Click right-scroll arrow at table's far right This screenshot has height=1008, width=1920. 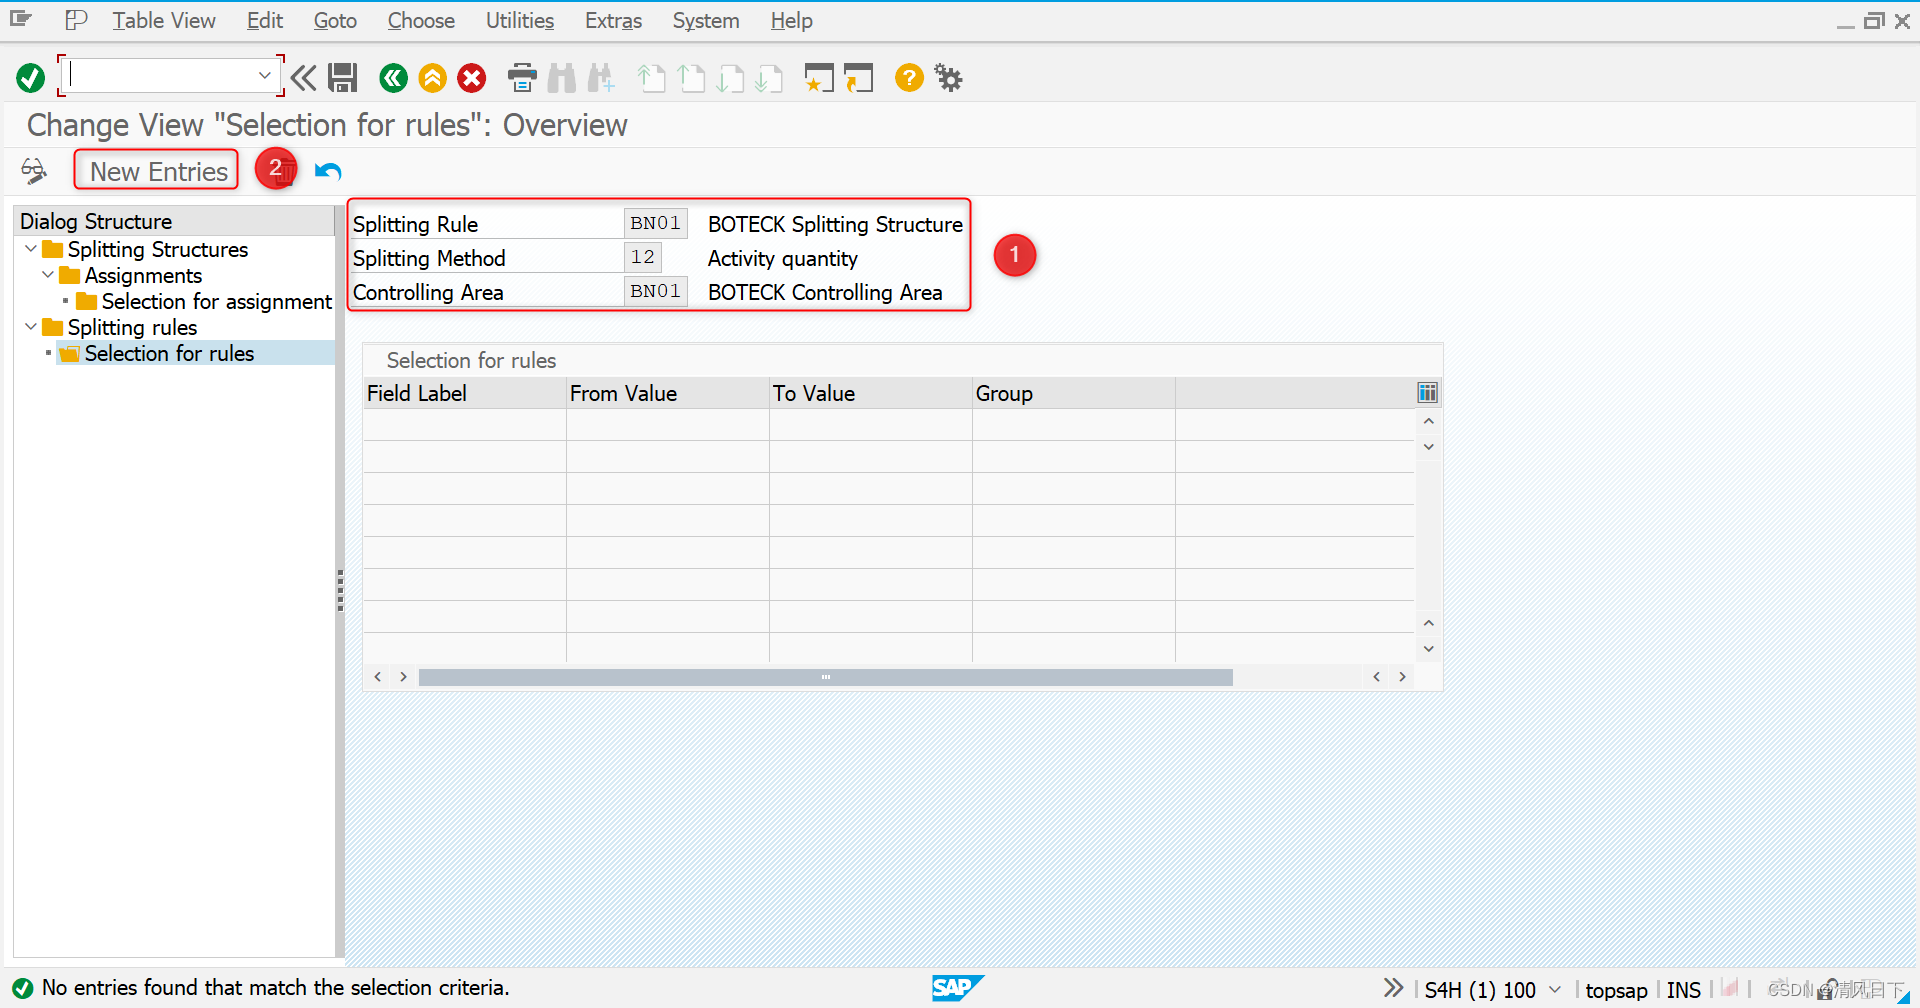coord(1402,677)
